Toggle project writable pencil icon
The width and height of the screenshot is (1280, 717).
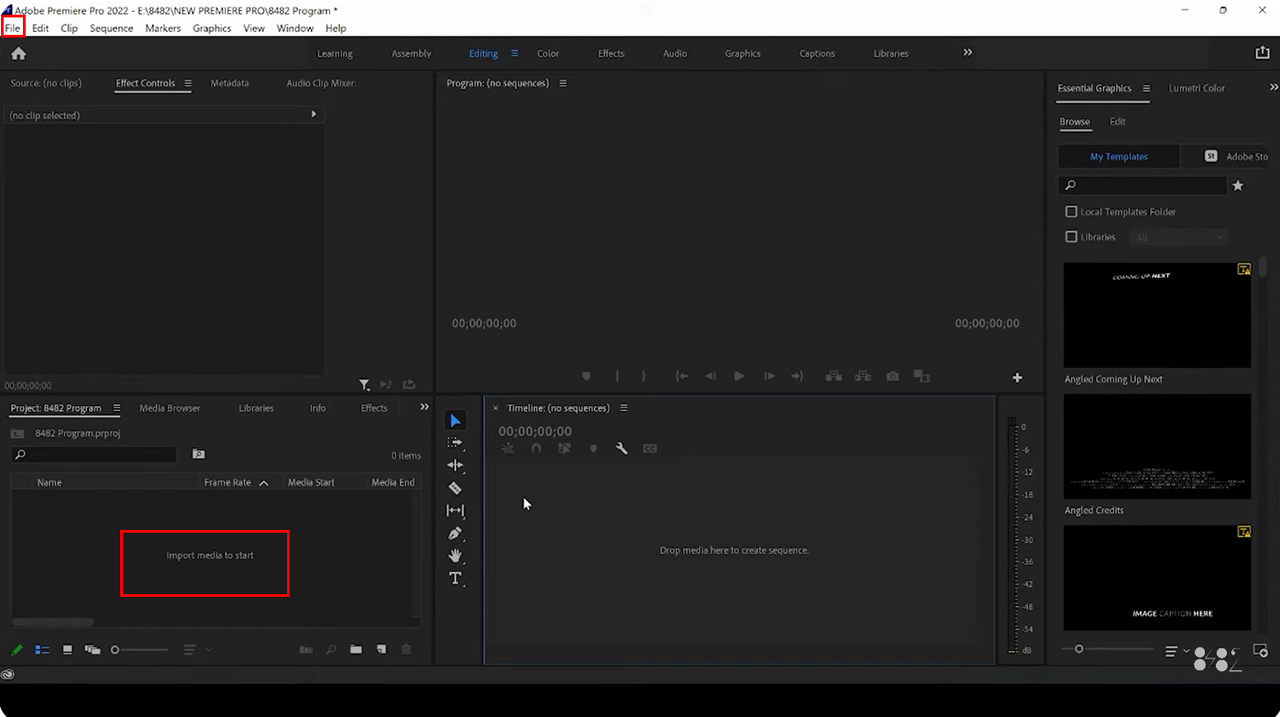[17, 649]
